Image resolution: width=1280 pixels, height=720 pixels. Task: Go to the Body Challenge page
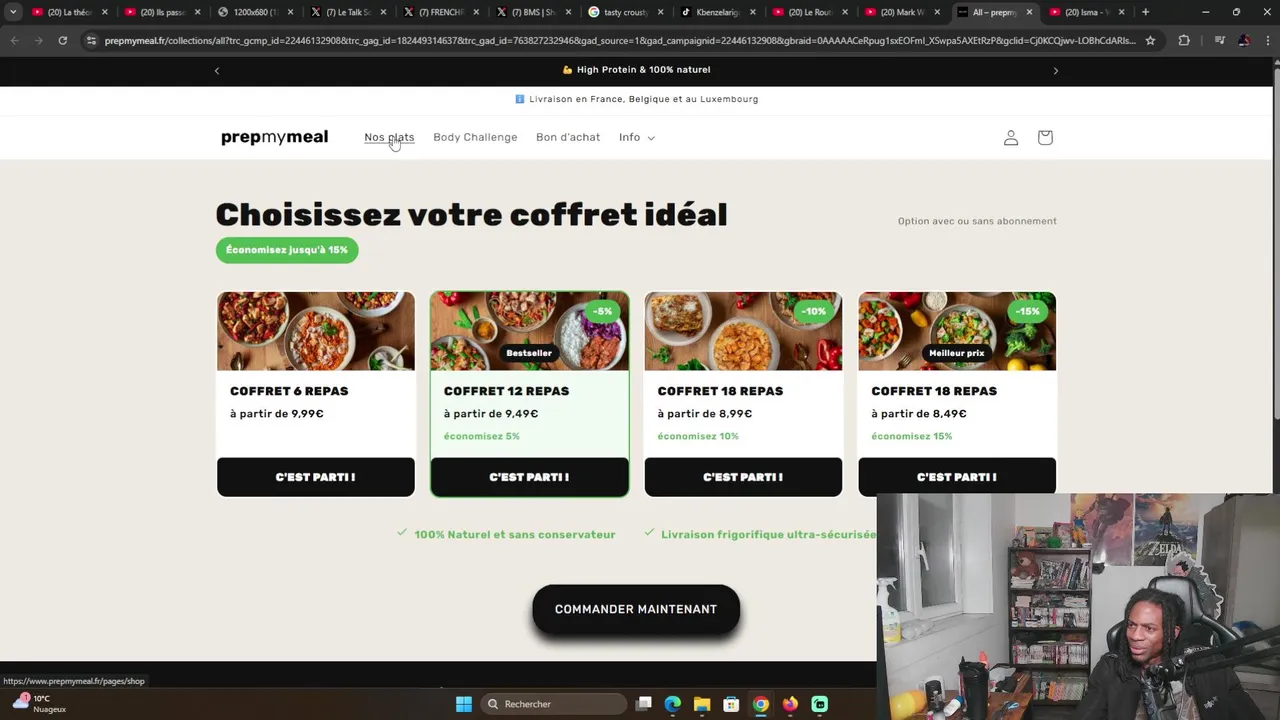[x=475, y=137]
